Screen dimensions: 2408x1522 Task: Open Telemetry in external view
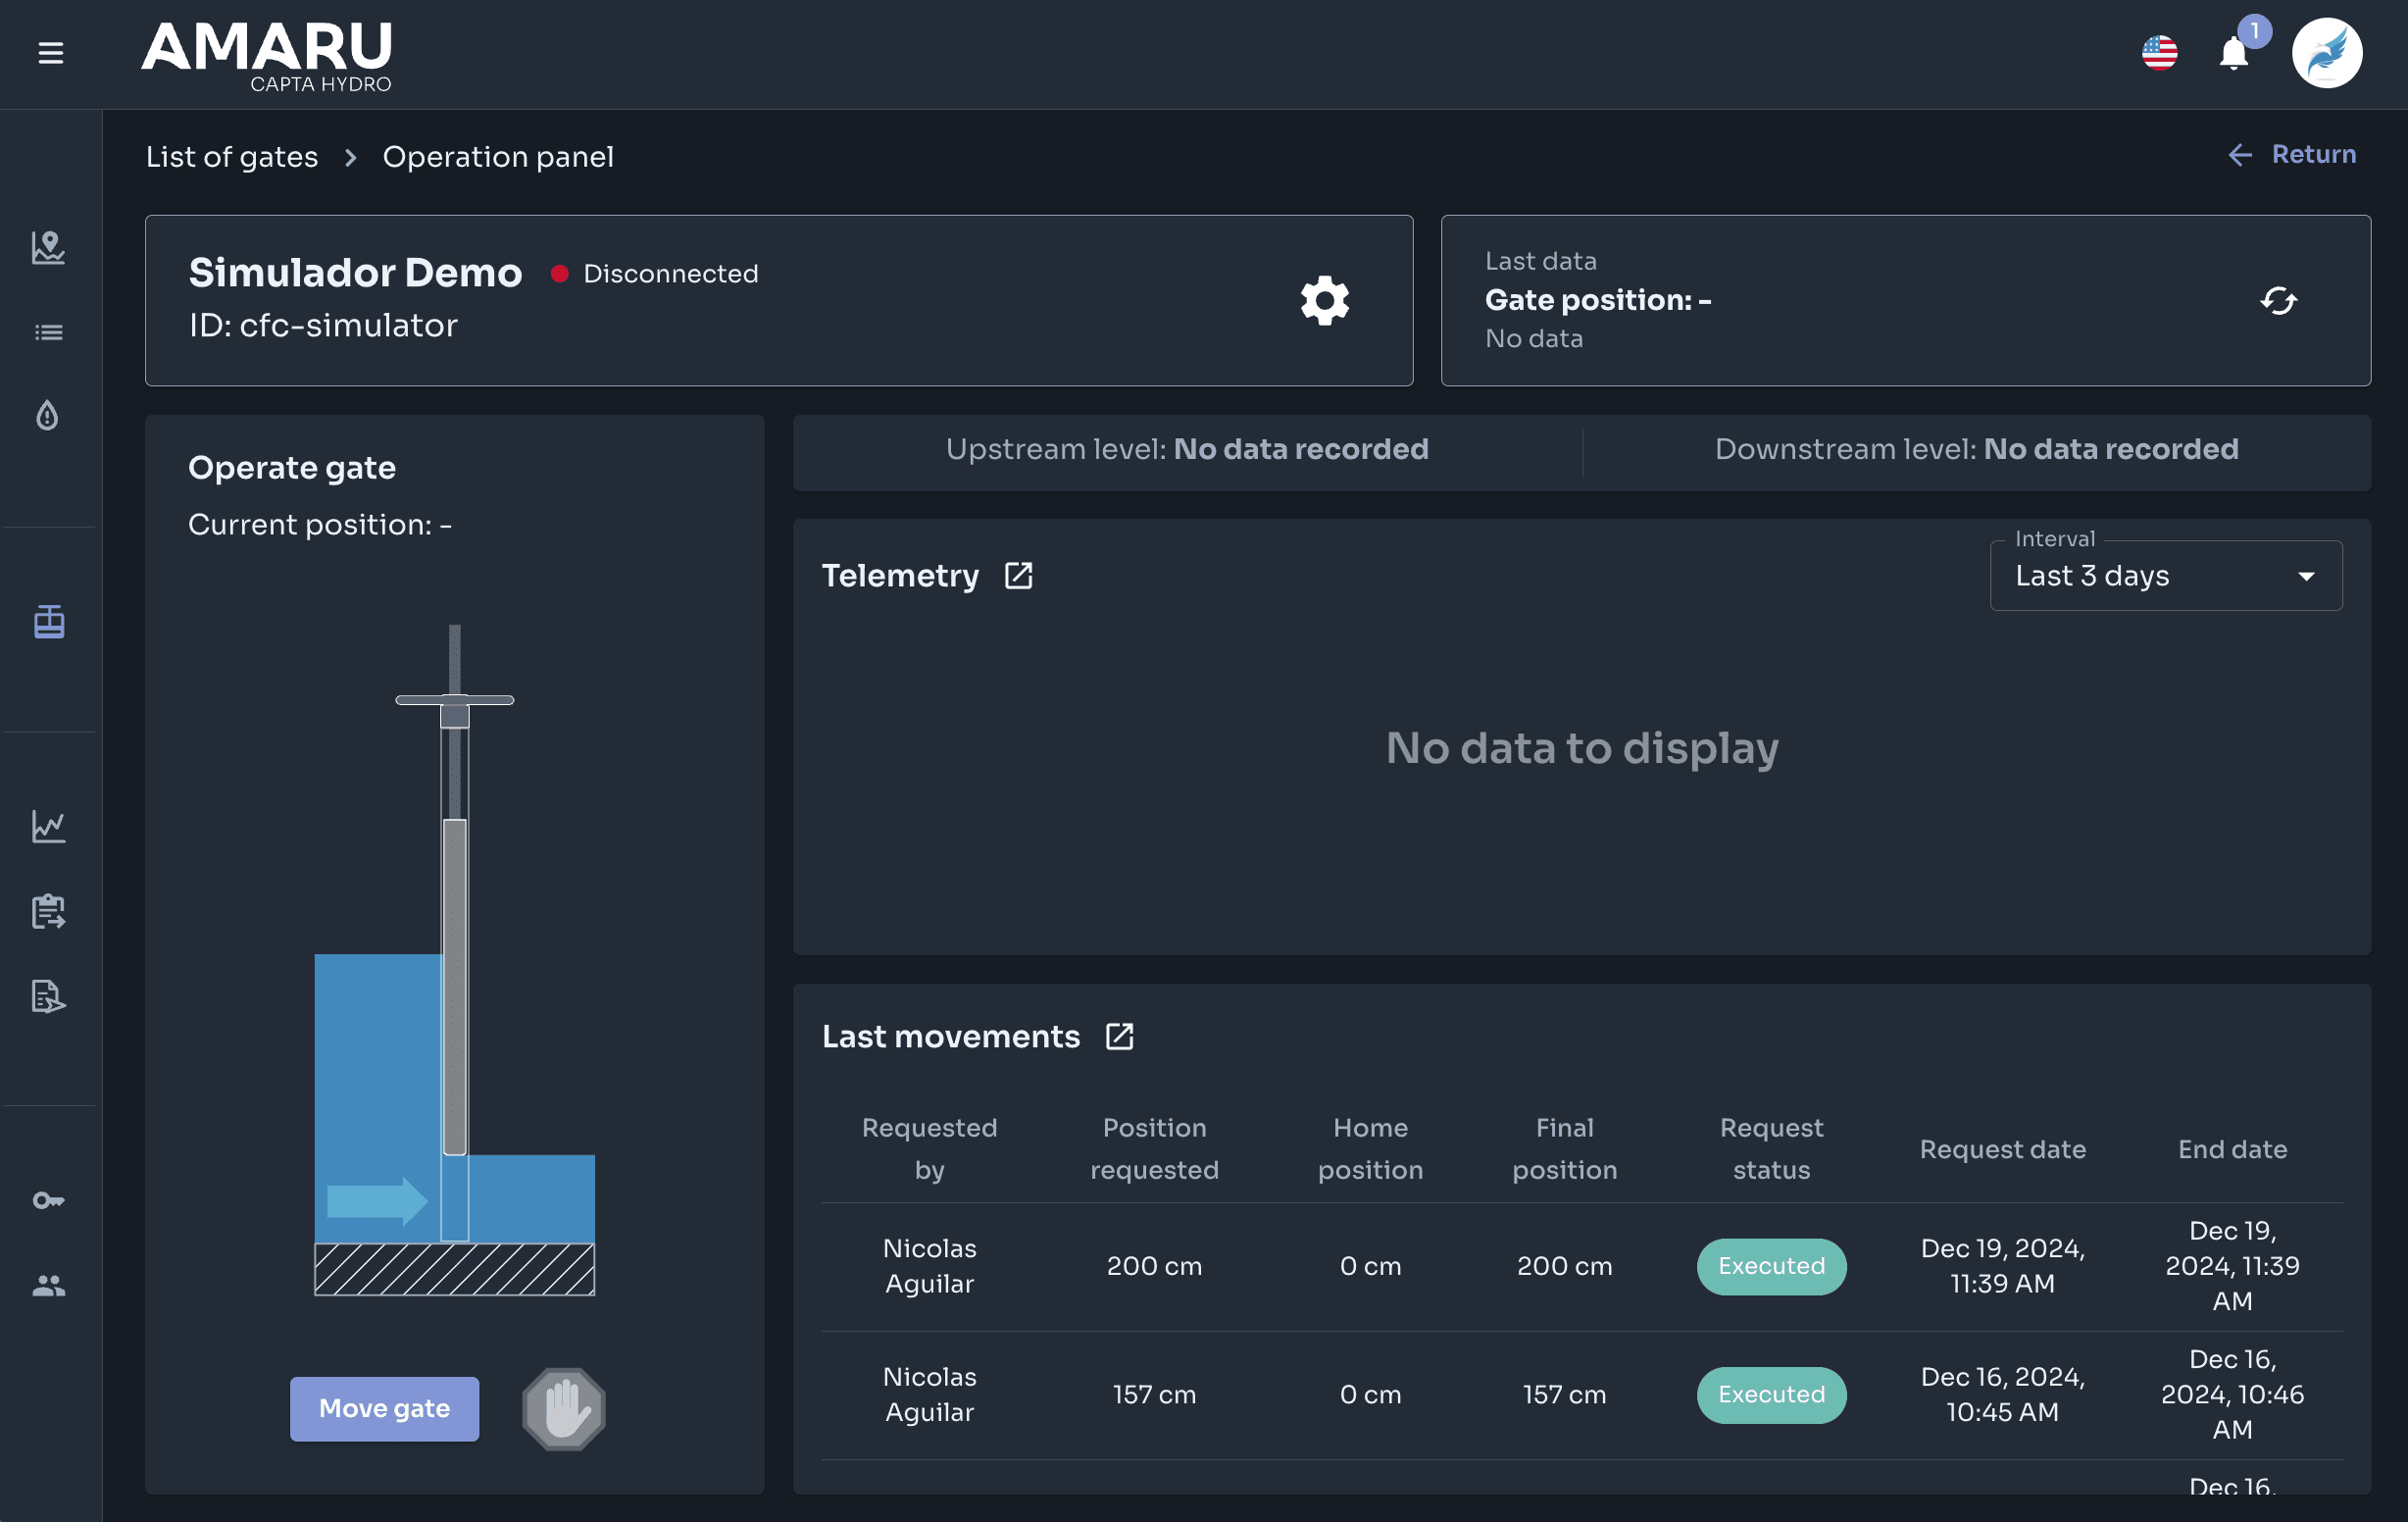point(1018,576)
